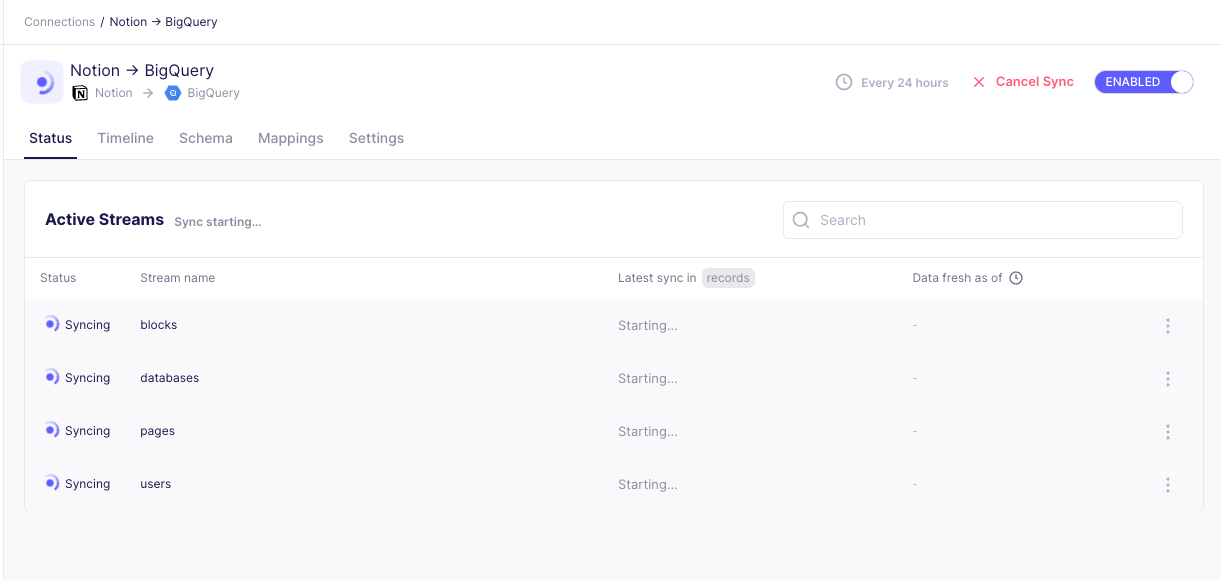This screenshot has width=1221, height=580.
Task: Focus the stream Search field
Action: click(983, 220)
